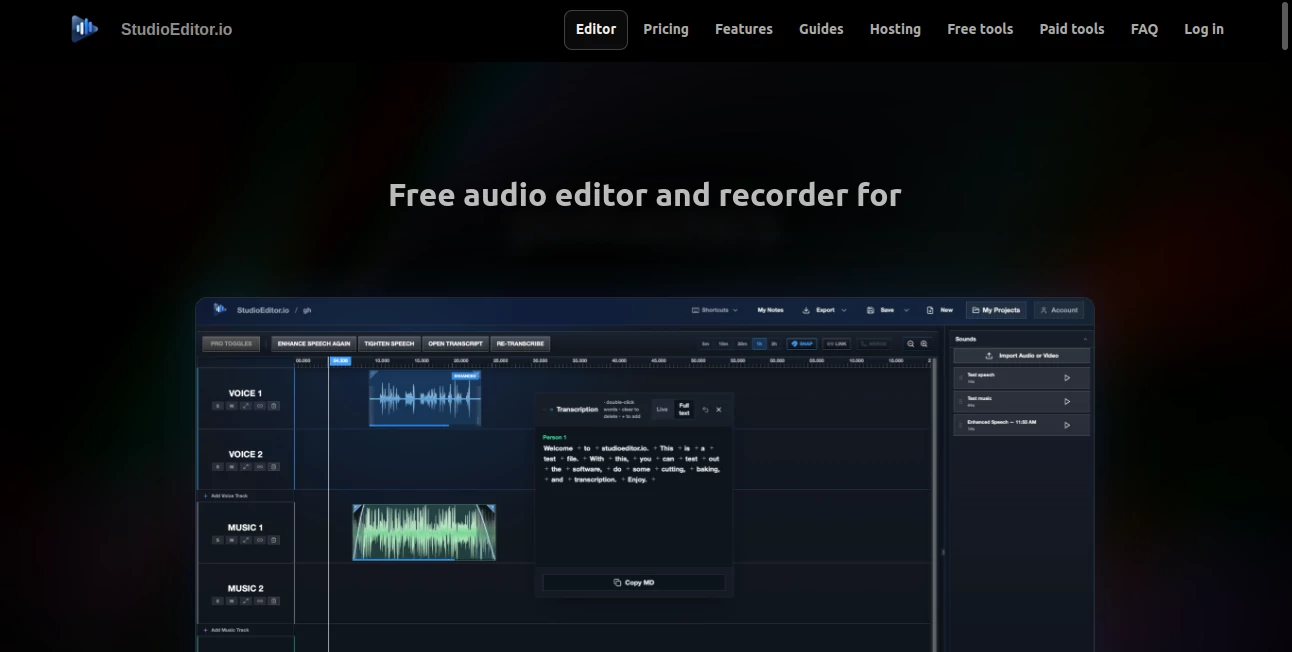Click the zoom in magnifier icon

click(x=924, y=344)
